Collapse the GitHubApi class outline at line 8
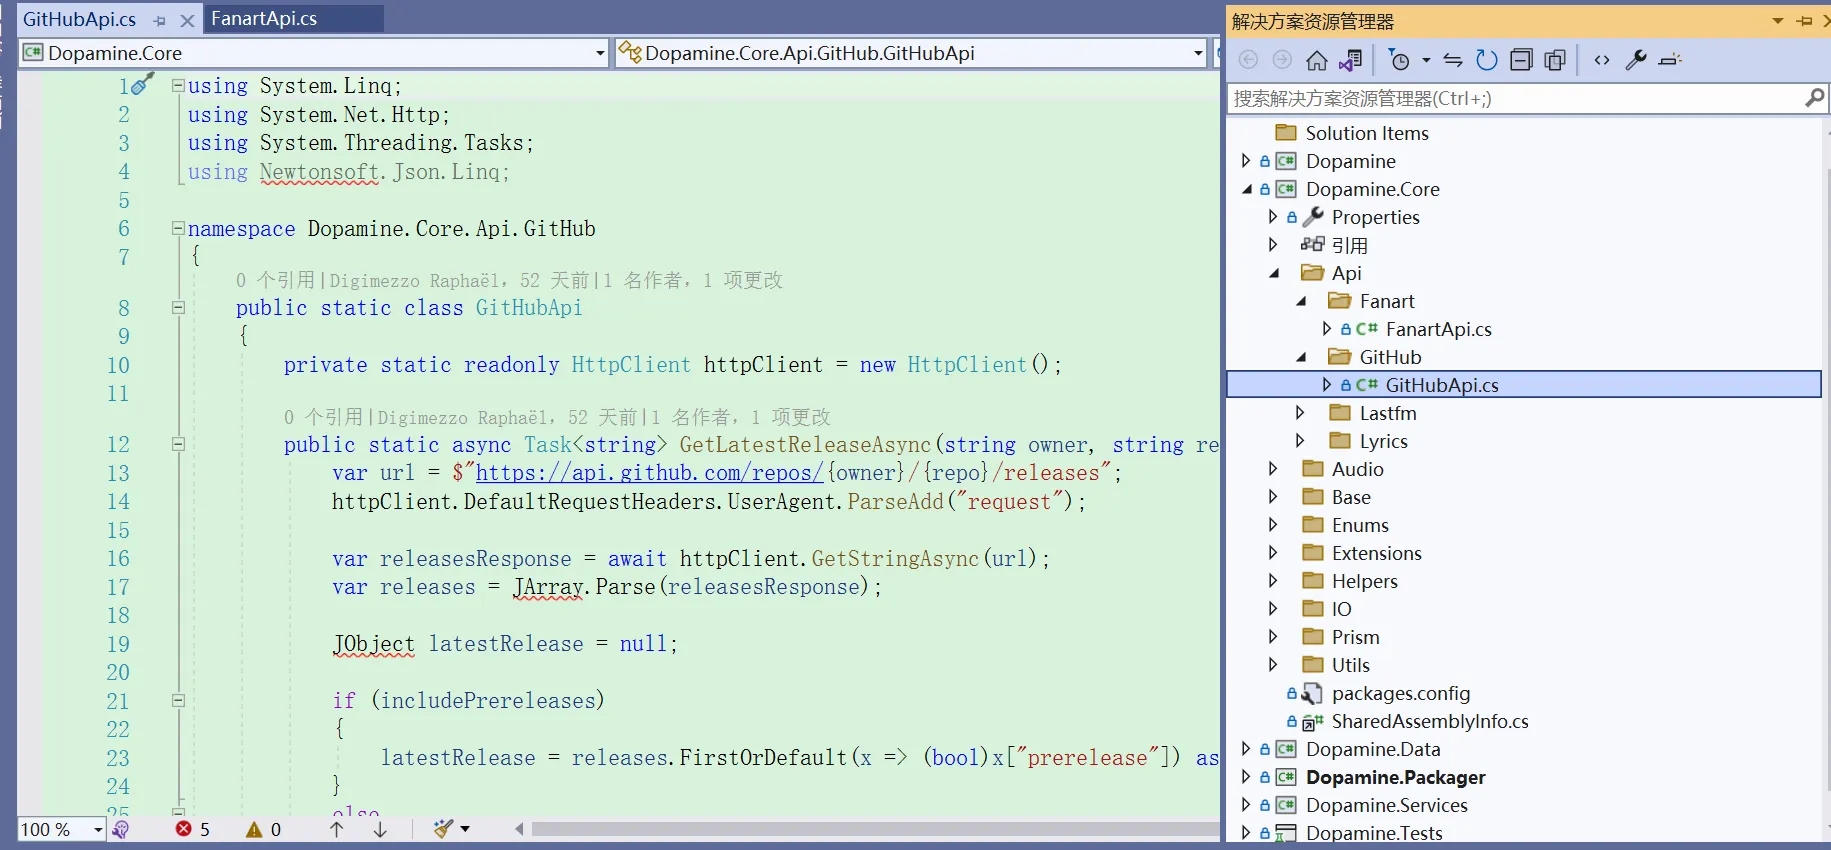 point(178,308)
